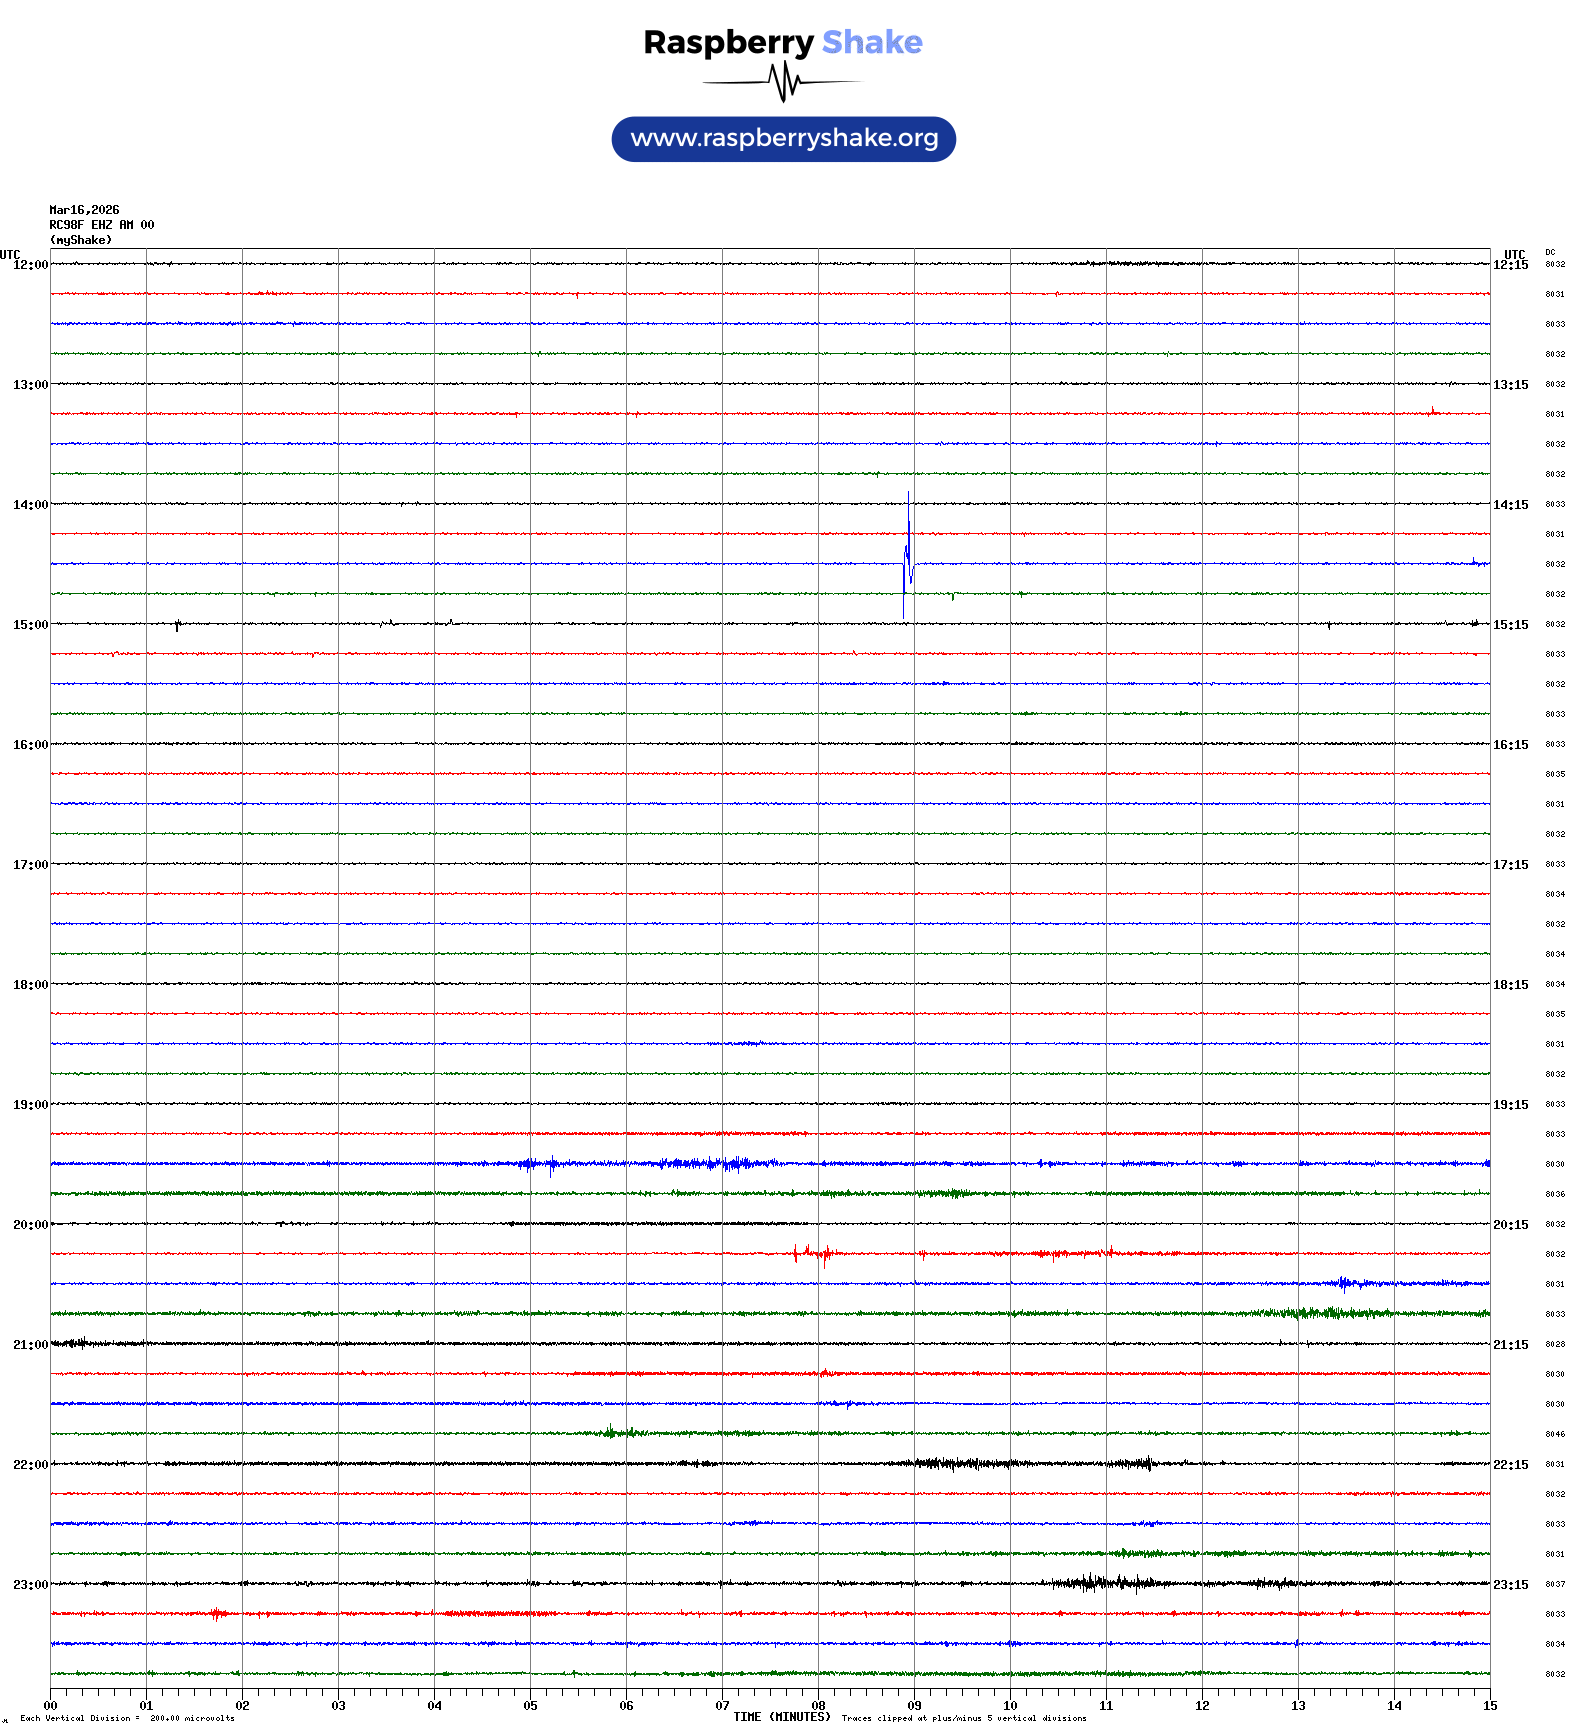Select the 8028 DC offset value

click(x=1555, y=1344)
